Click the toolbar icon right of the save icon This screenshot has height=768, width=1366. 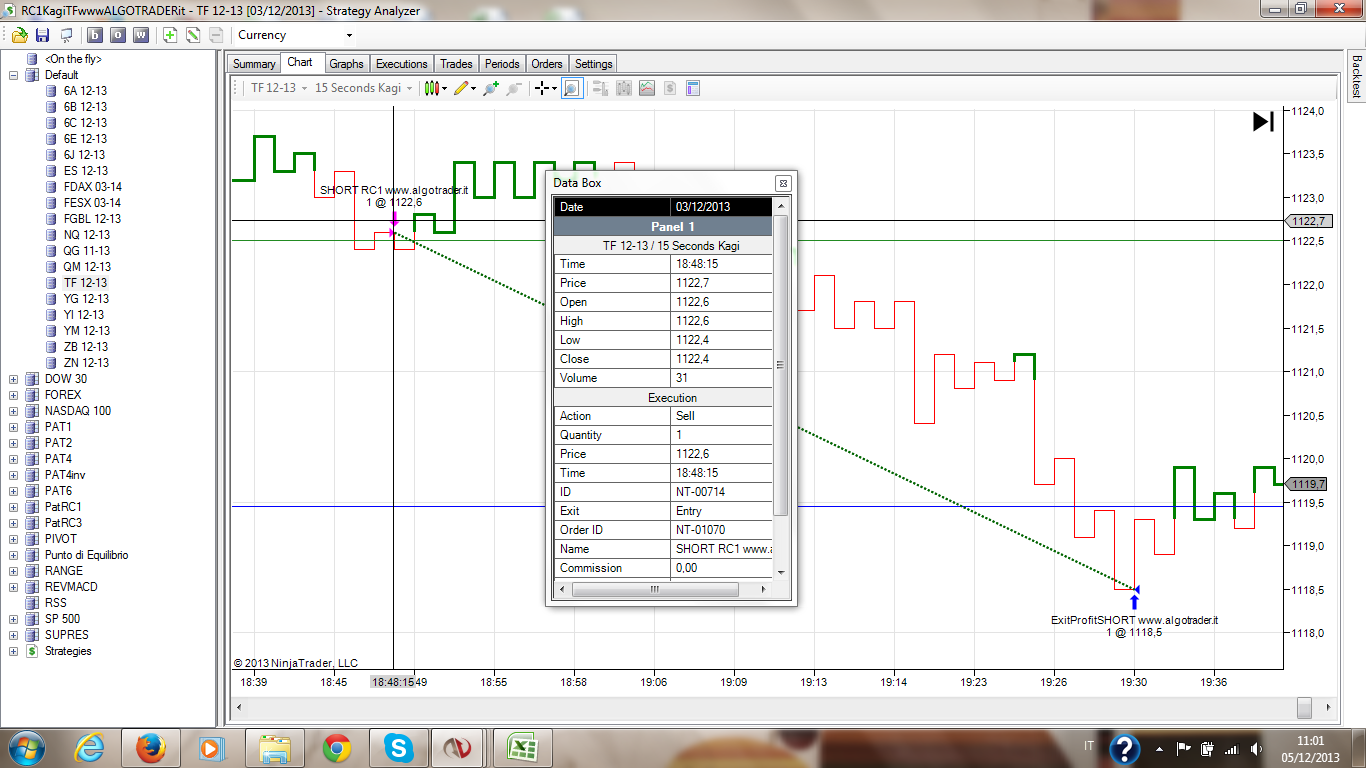(x=66, y=35)
